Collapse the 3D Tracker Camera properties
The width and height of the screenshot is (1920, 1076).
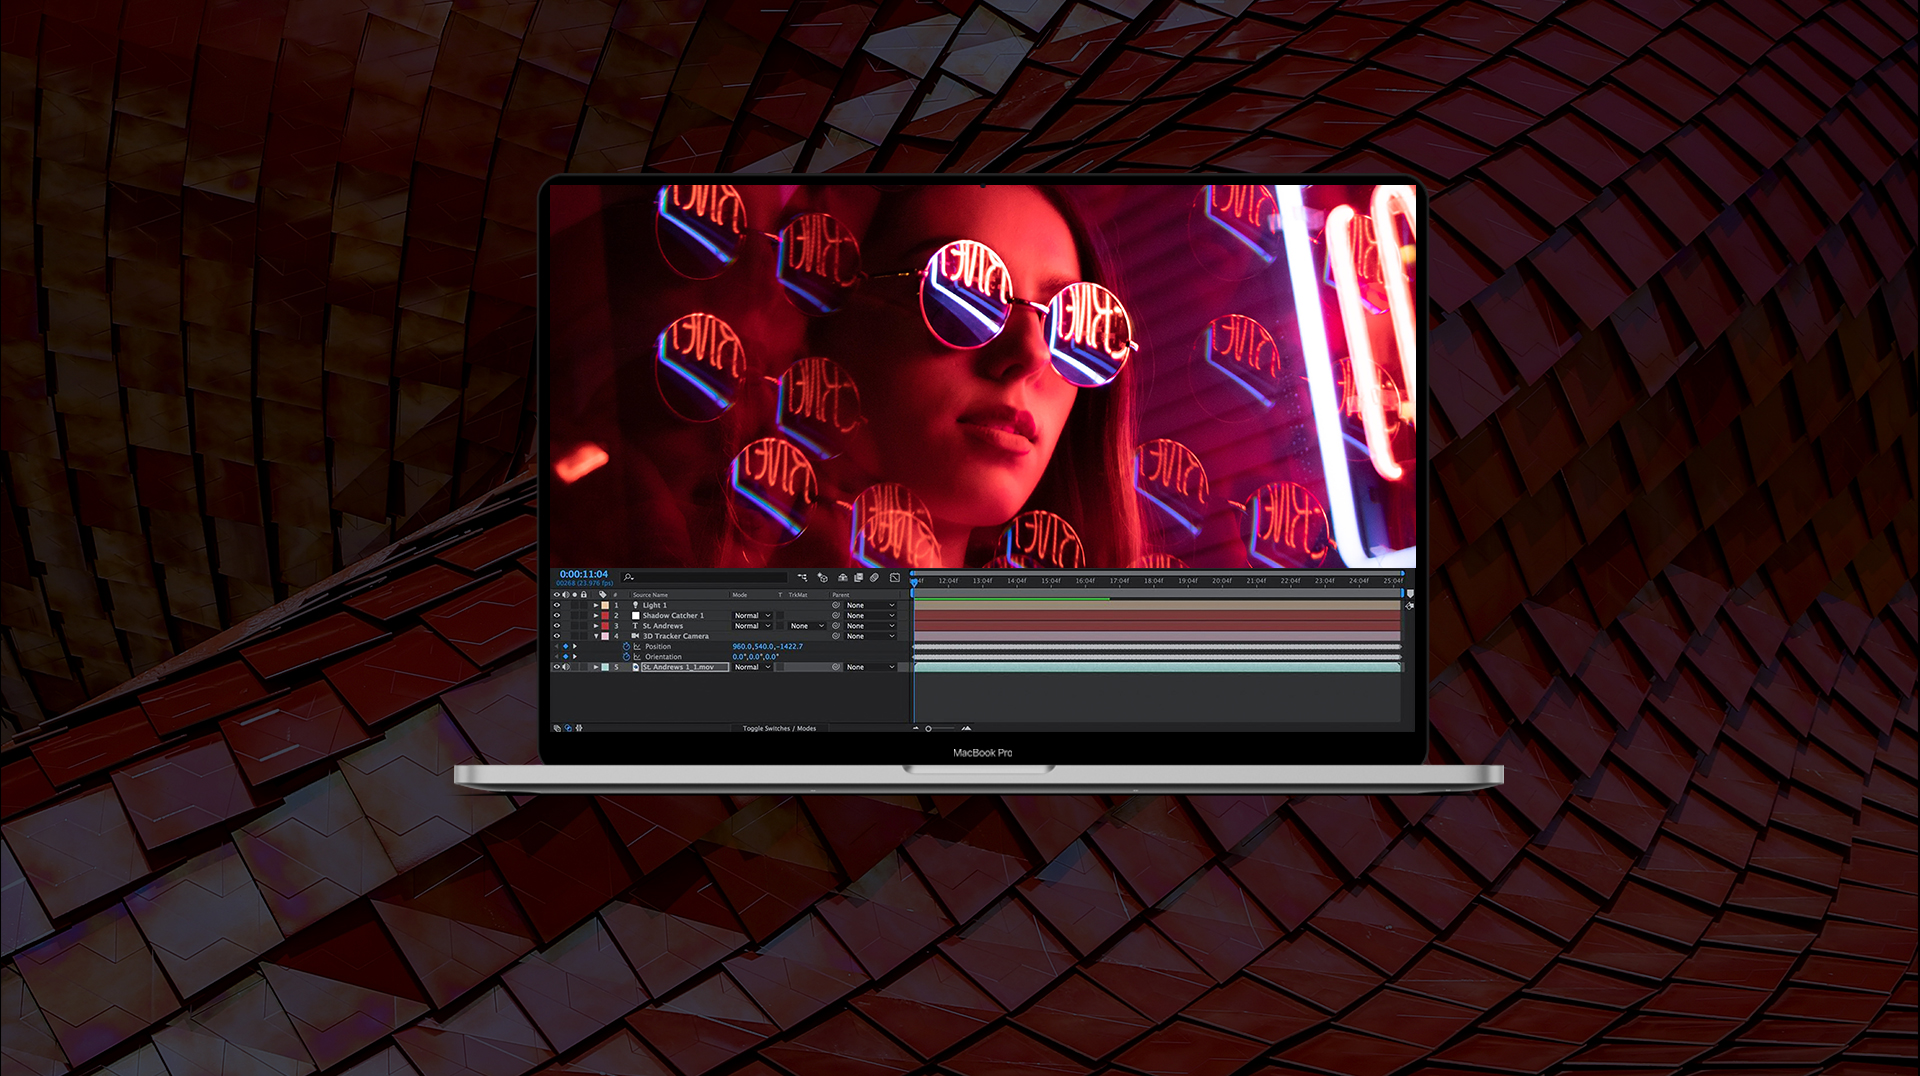pyautogui.click(x=596, y=636)
